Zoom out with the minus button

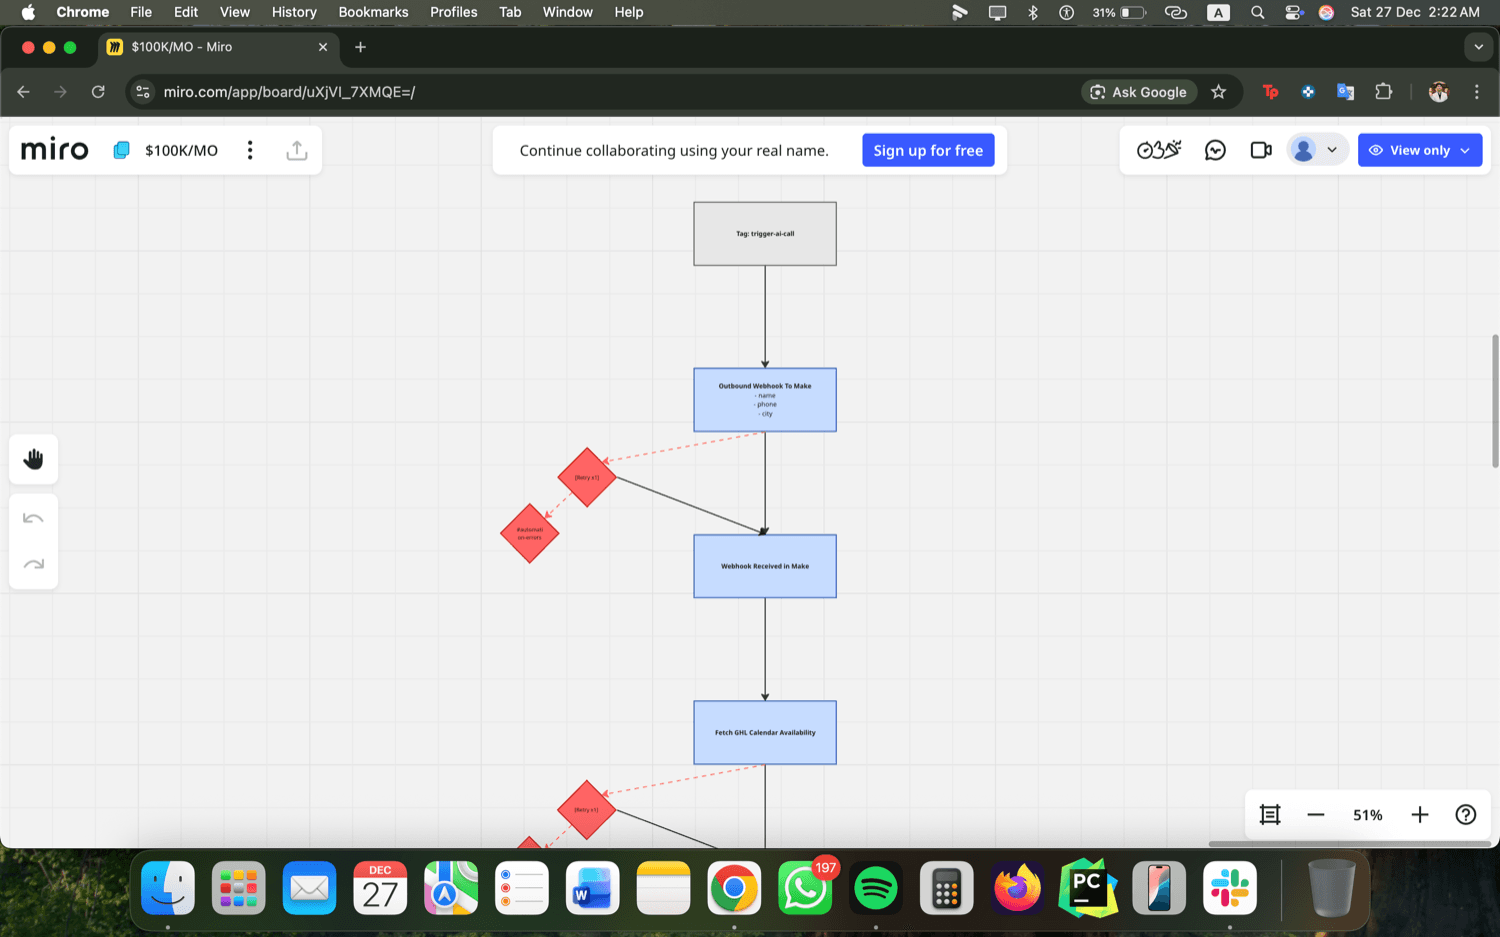point(1316,815)
